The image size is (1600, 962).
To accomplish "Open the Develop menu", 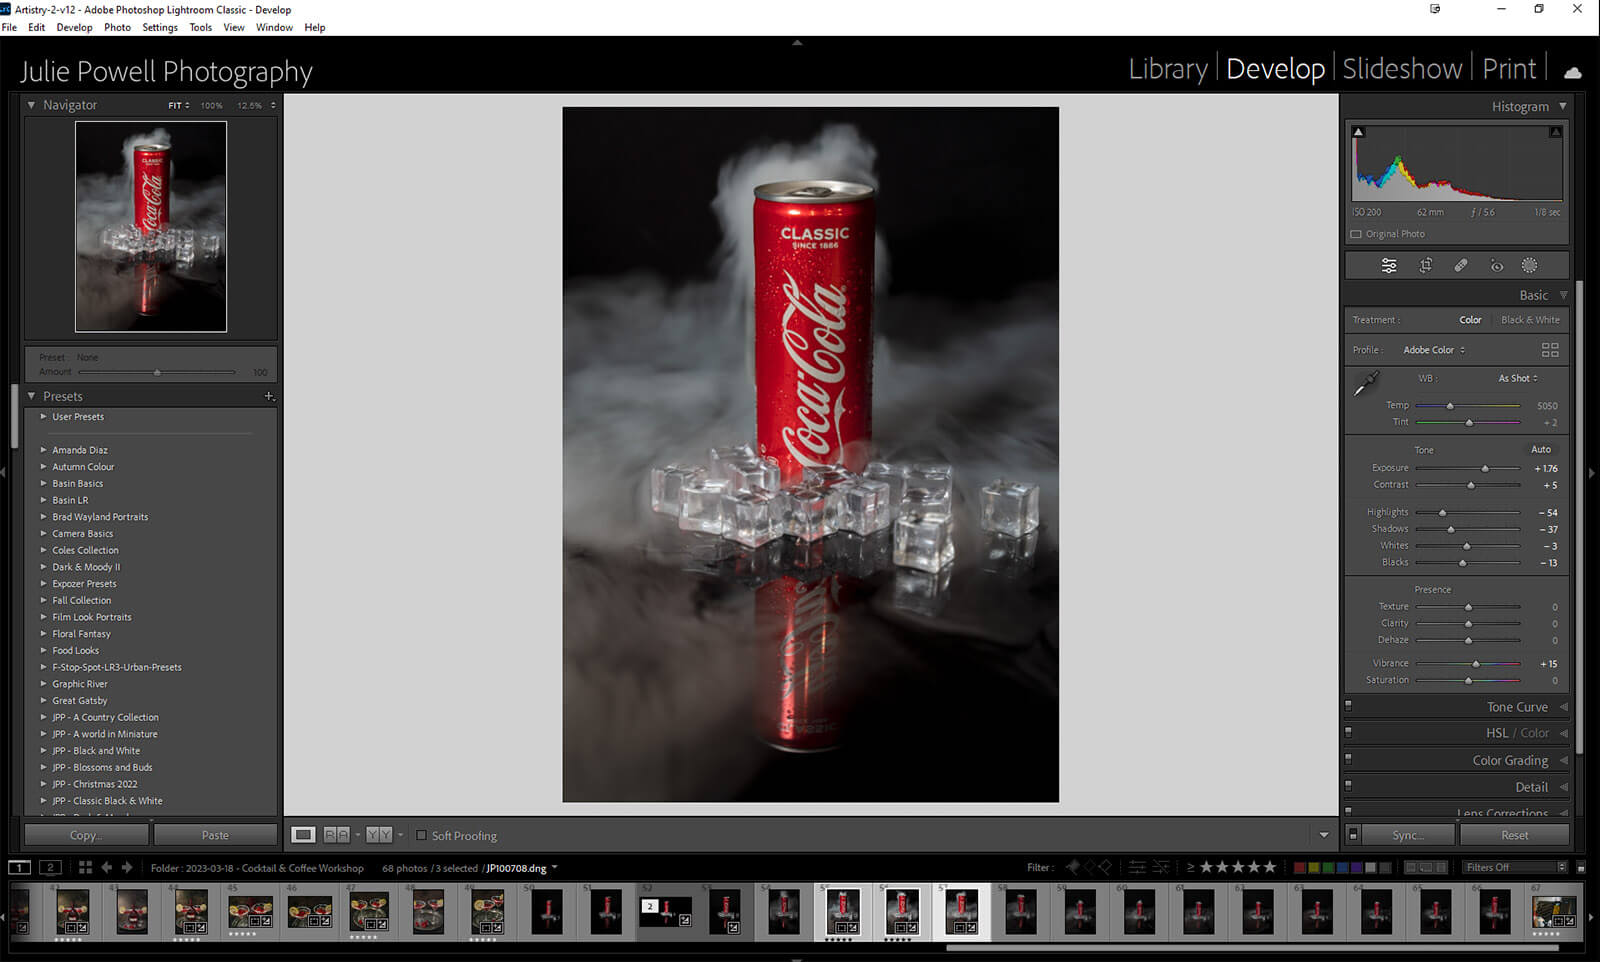I will click(x=74, y=27).
